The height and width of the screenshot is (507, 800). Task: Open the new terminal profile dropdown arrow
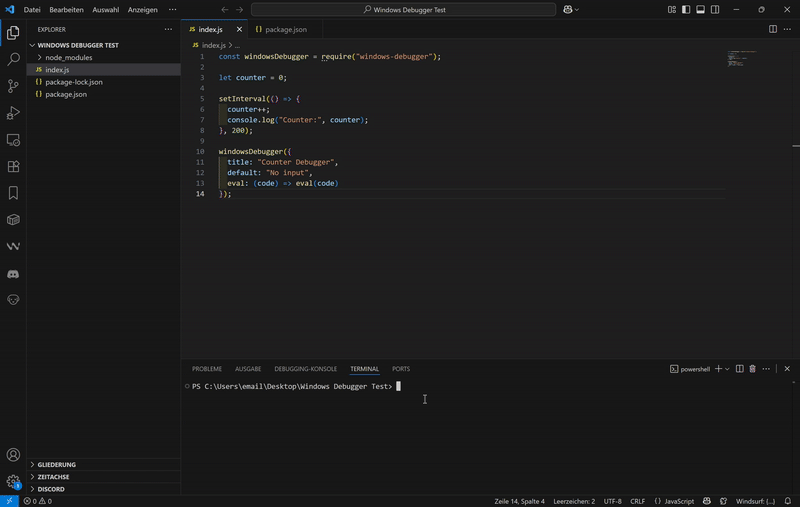(727, 369)
